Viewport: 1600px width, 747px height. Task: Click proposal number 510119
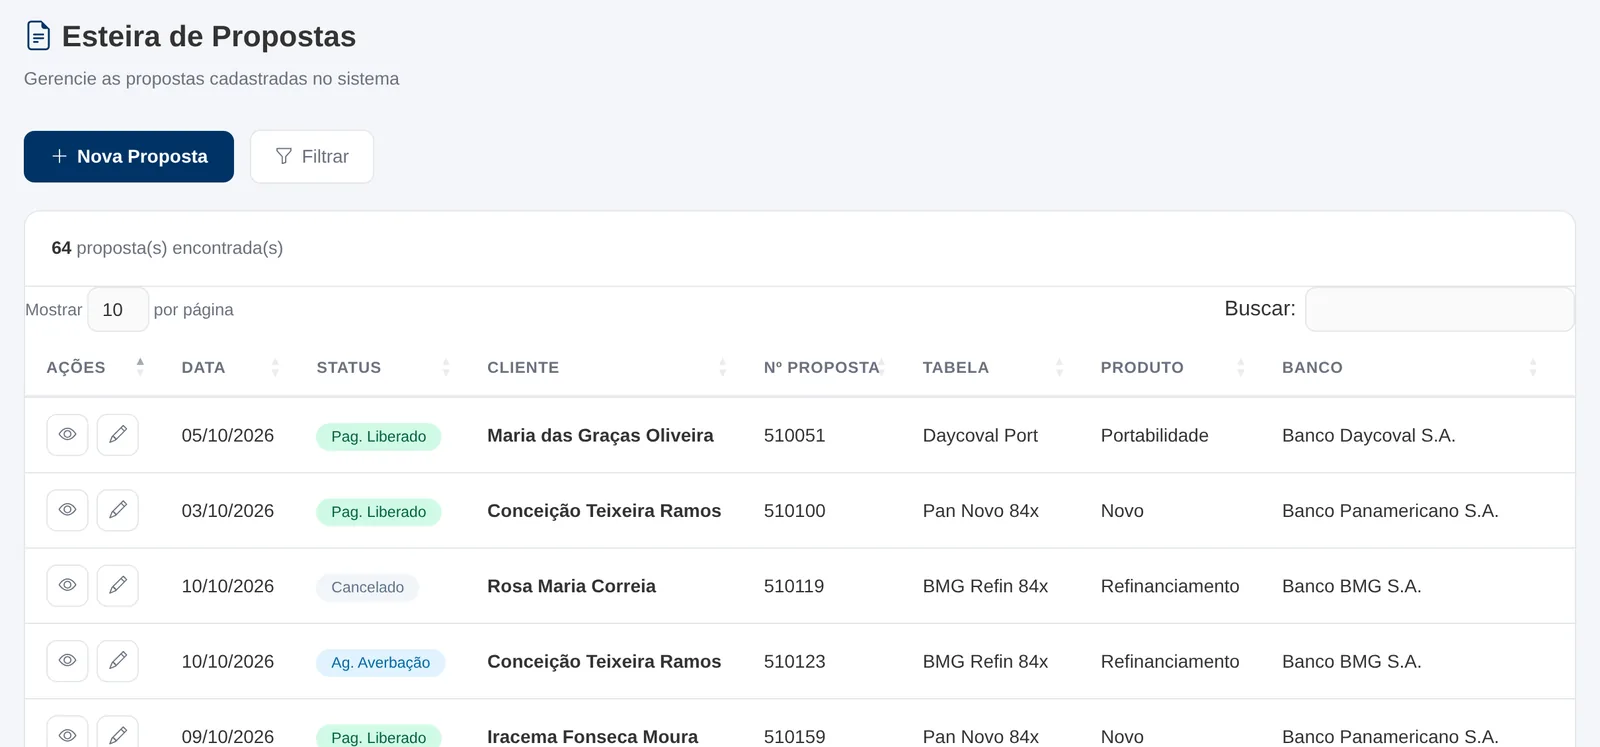click(794, 586)
